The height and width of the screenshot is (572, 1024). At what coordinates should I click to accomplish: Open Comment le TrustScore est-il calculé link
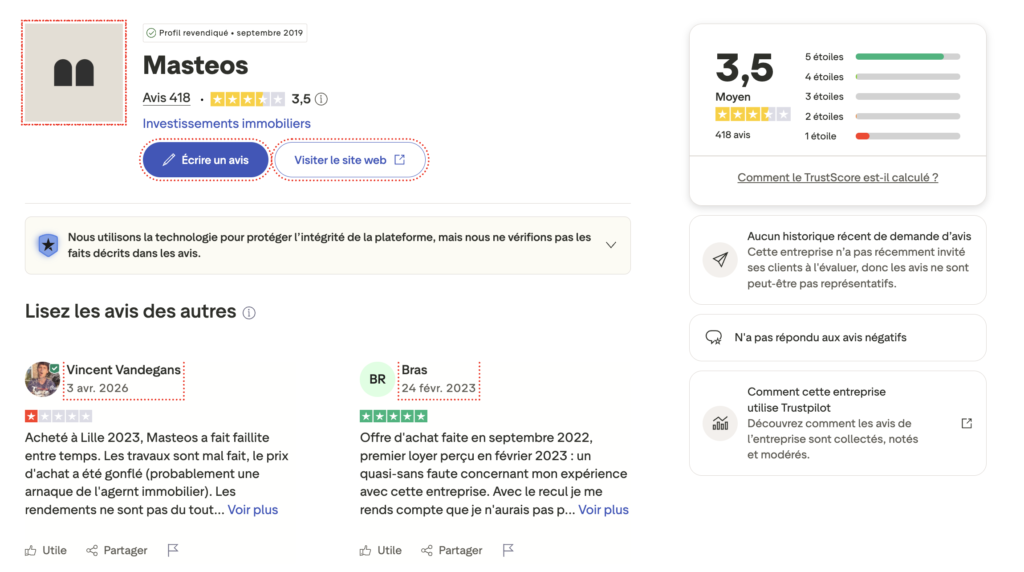point(838,178)
